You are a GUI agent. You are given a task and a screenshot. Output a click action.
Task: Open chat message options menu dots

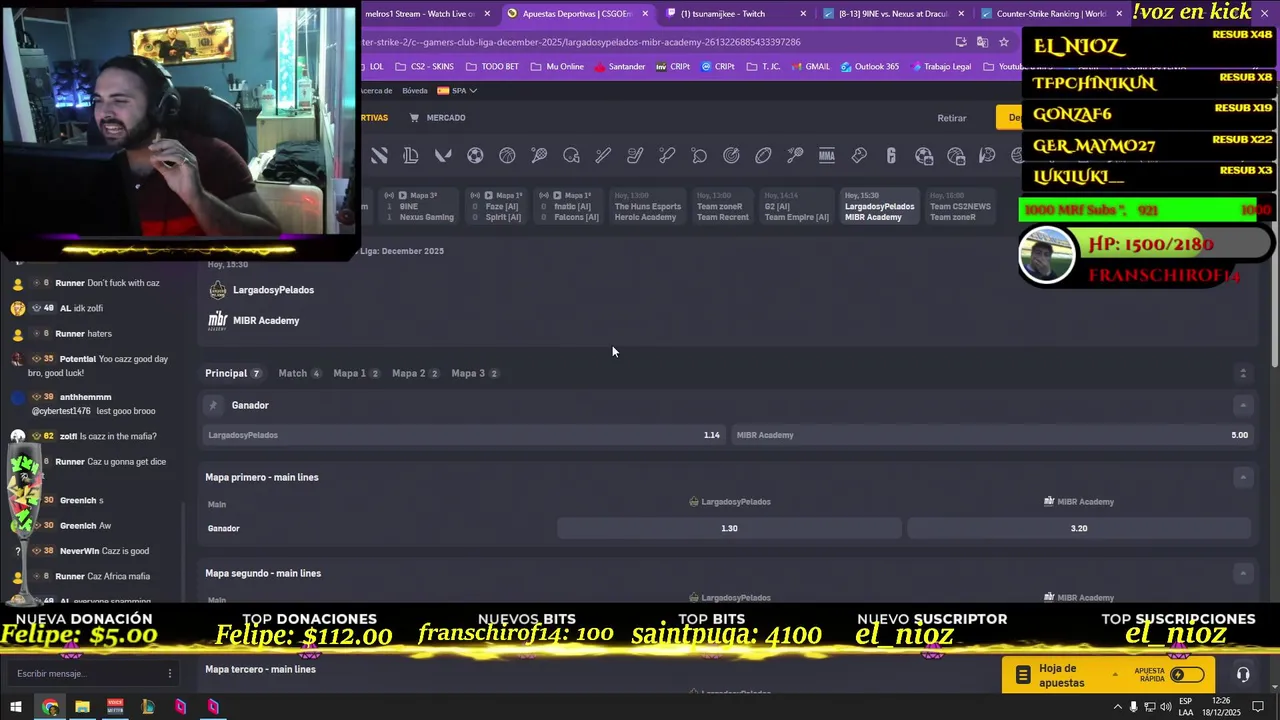point(170,674)
